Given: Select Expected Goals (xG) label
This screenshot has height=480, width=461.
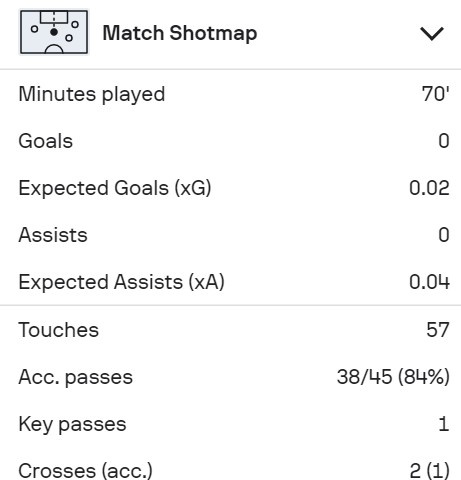Looking at the screenshot, I should pos(115,188).
